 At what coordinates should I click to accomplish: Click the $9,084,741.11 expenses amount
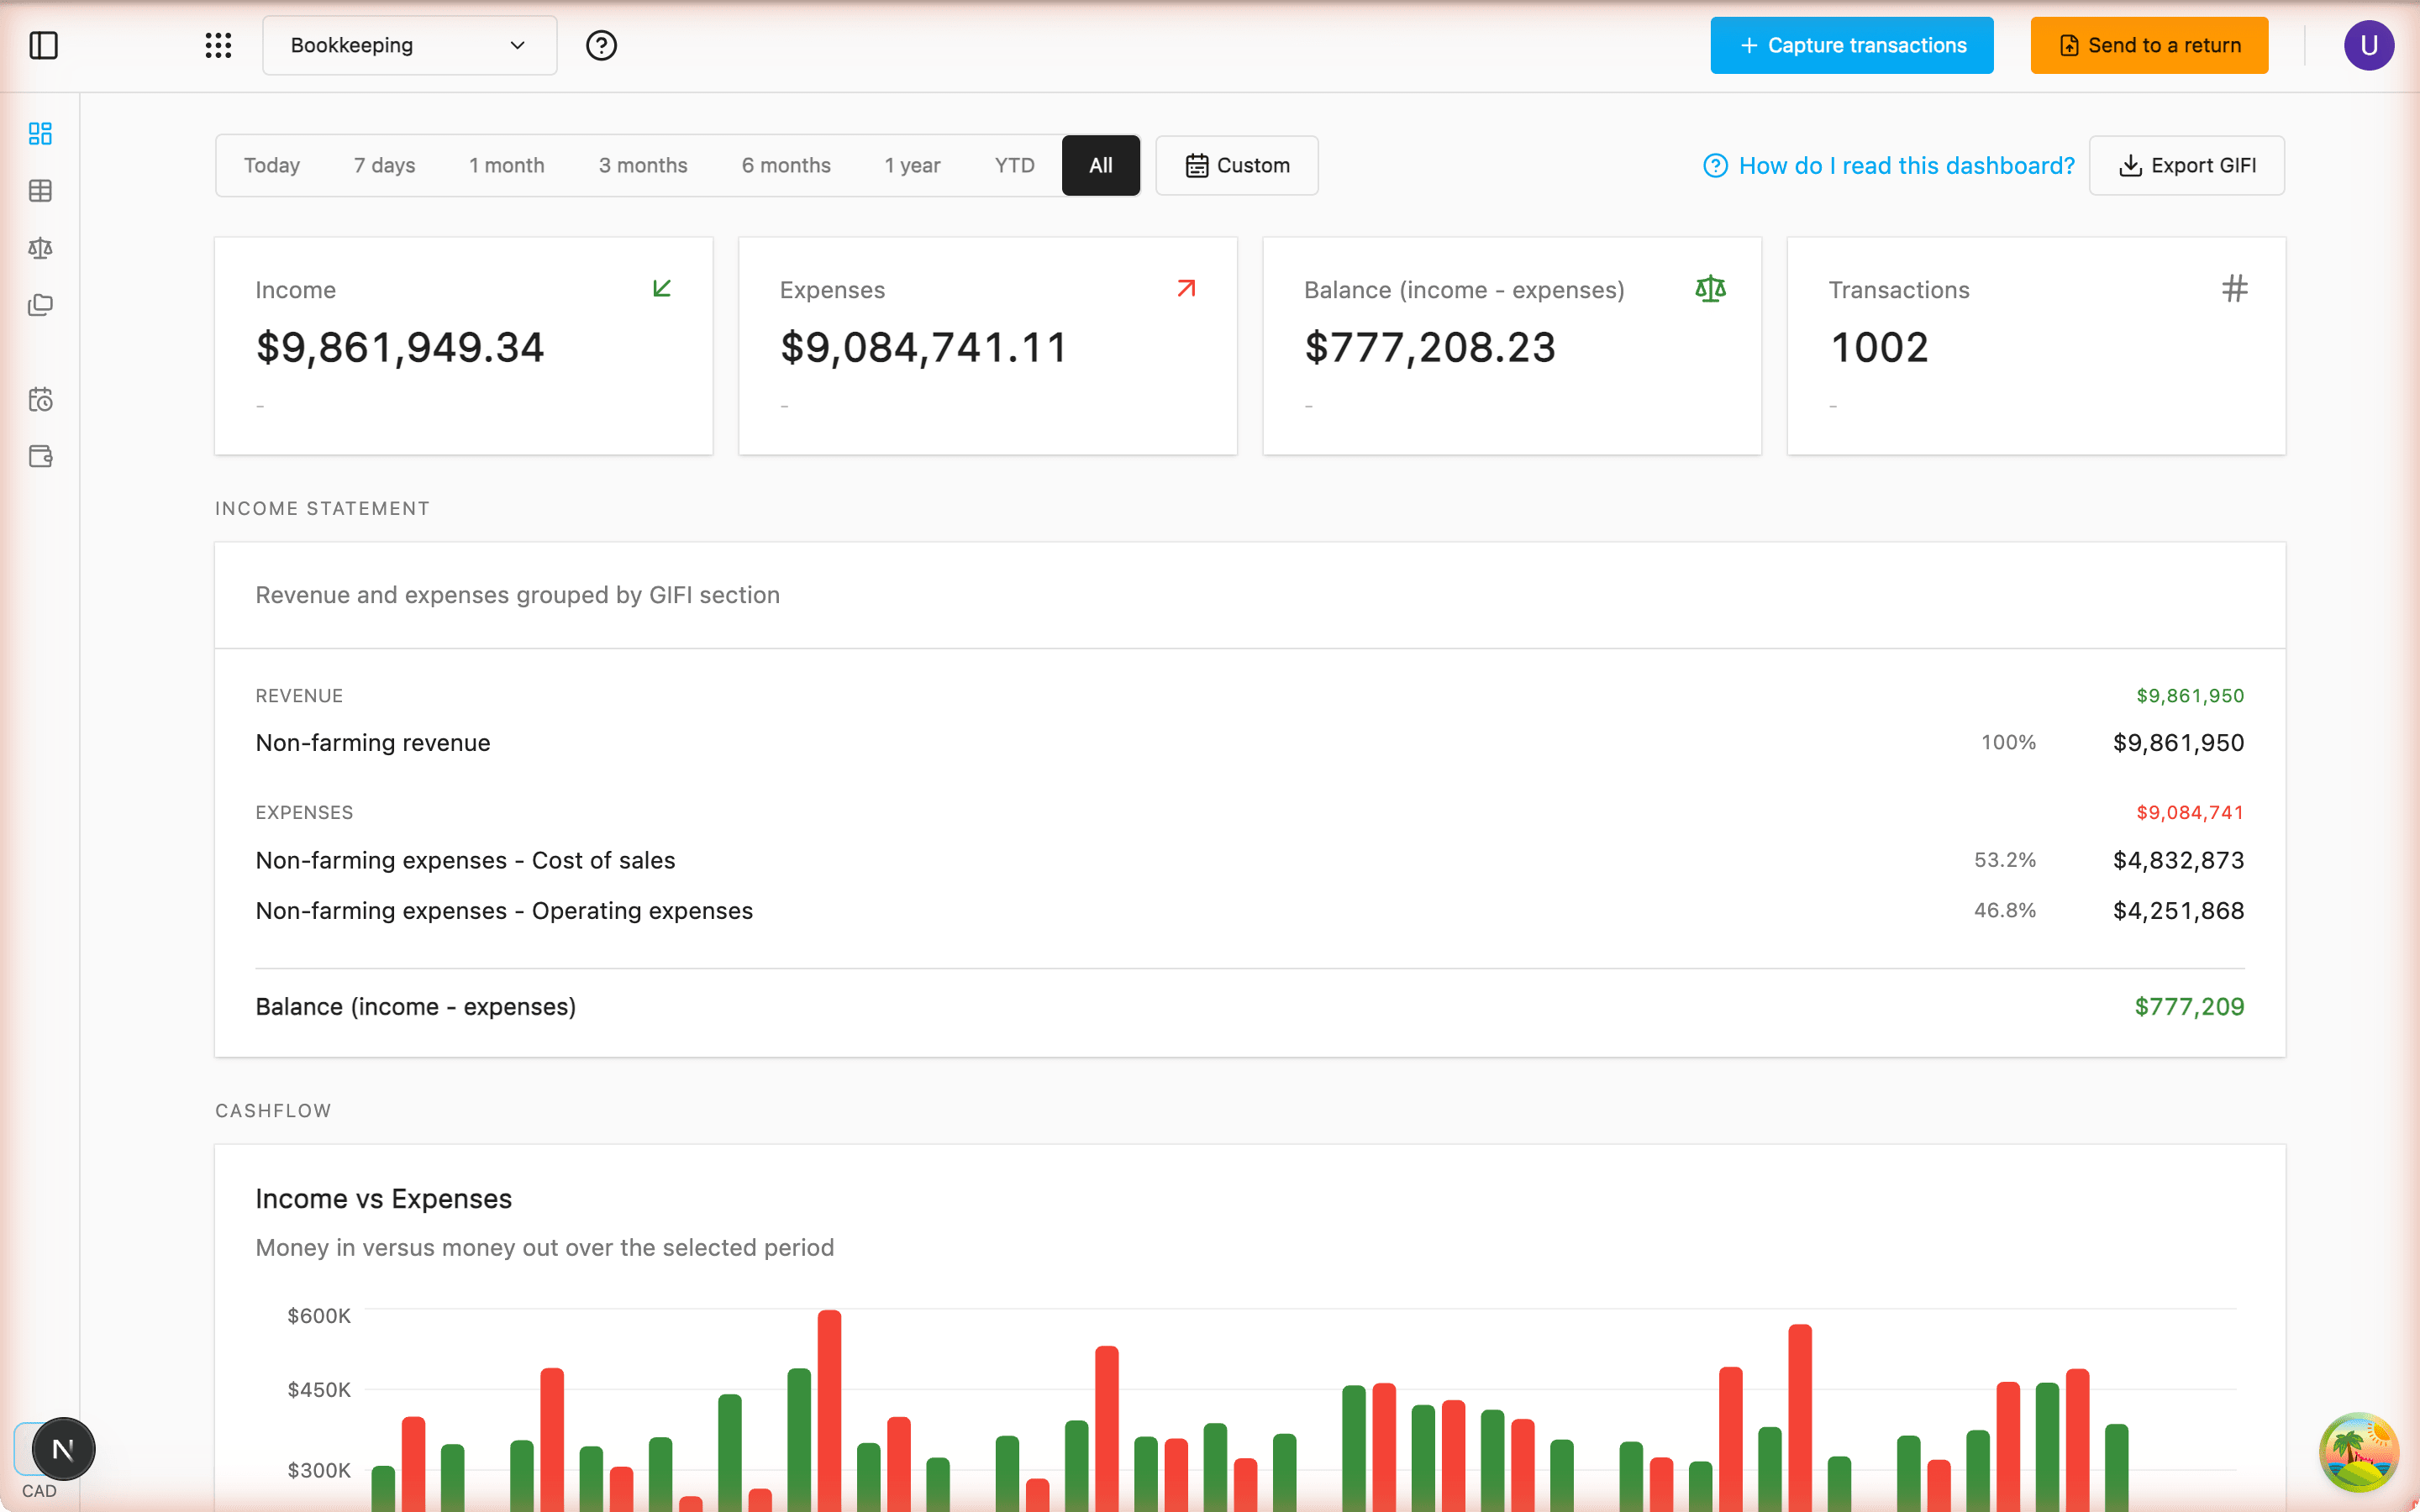pyautogui.click(x=924, y=347)
